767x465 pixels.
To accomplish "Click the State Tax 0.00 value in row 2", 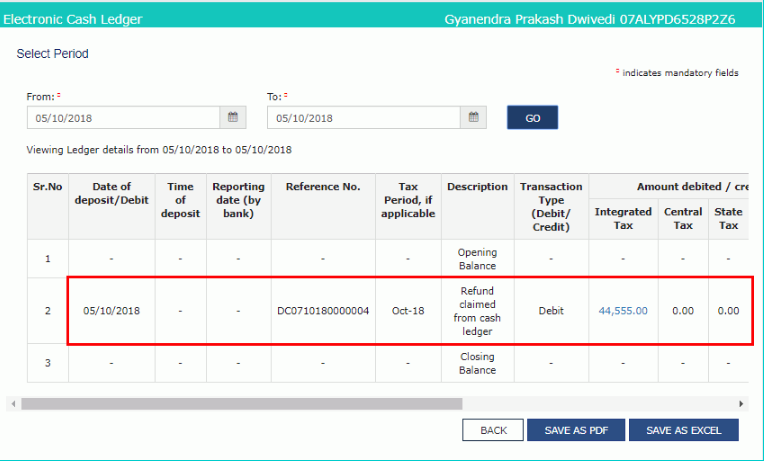I will [x=728, y=311].
